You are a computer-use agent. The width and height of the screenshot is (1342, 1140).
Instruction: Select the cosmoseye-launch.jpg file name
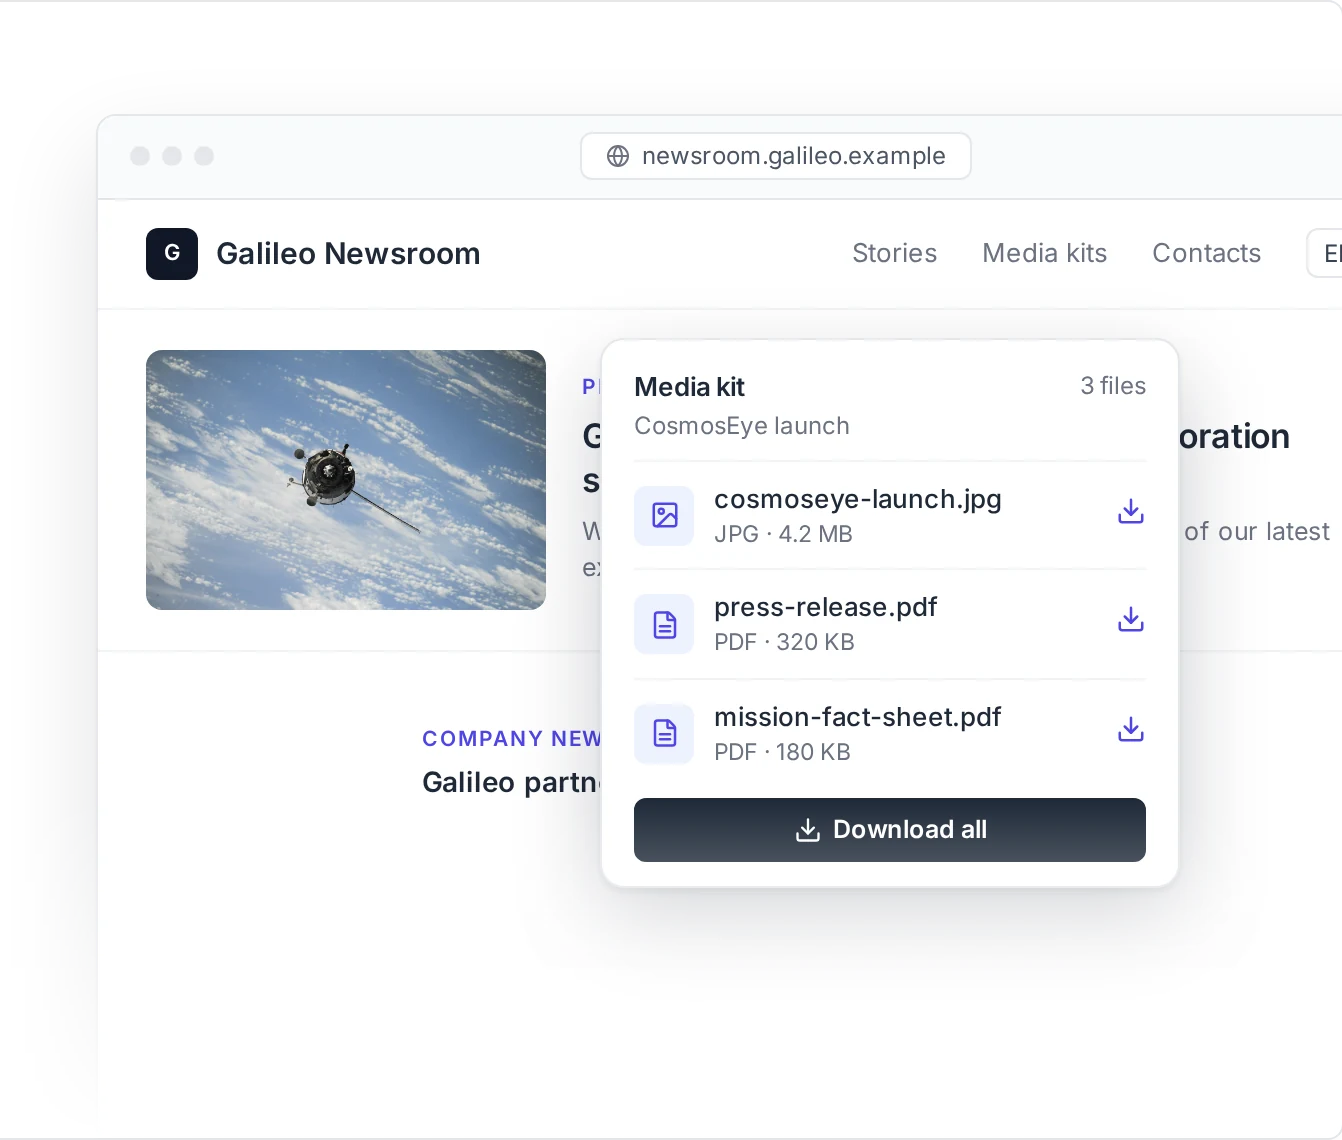point(858,499)
